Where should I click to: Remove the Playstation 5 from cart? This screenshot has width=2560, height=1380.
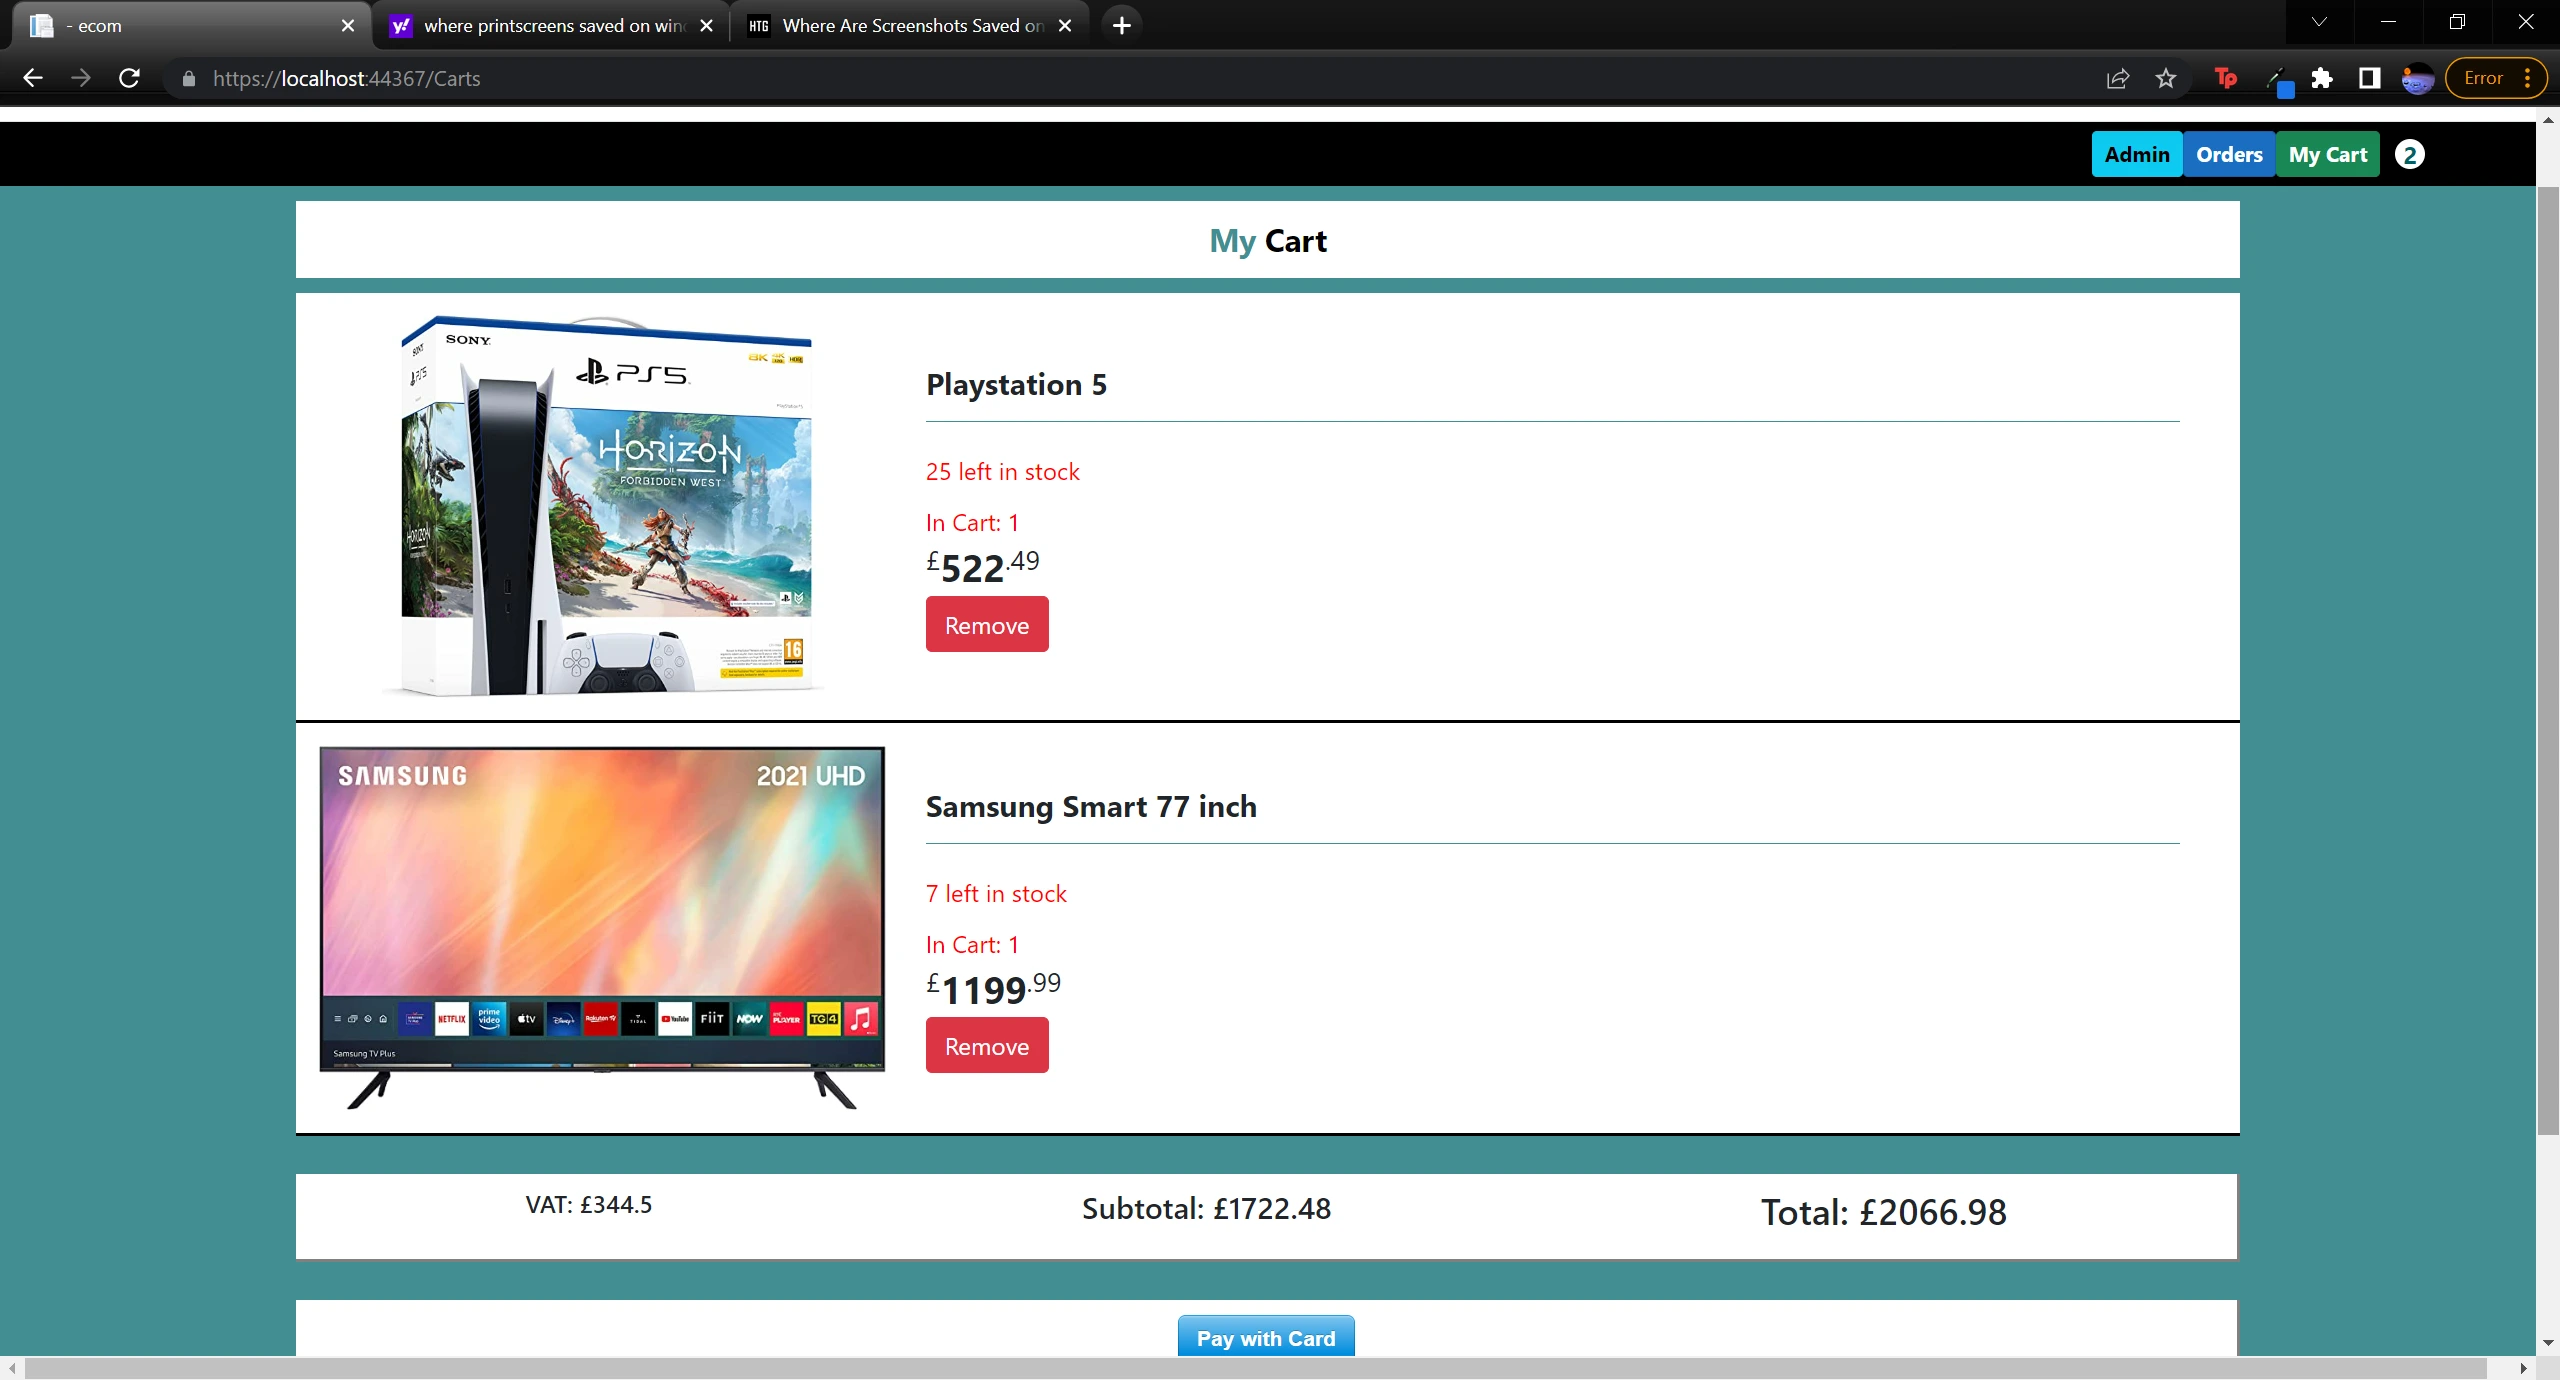[986, 624]
